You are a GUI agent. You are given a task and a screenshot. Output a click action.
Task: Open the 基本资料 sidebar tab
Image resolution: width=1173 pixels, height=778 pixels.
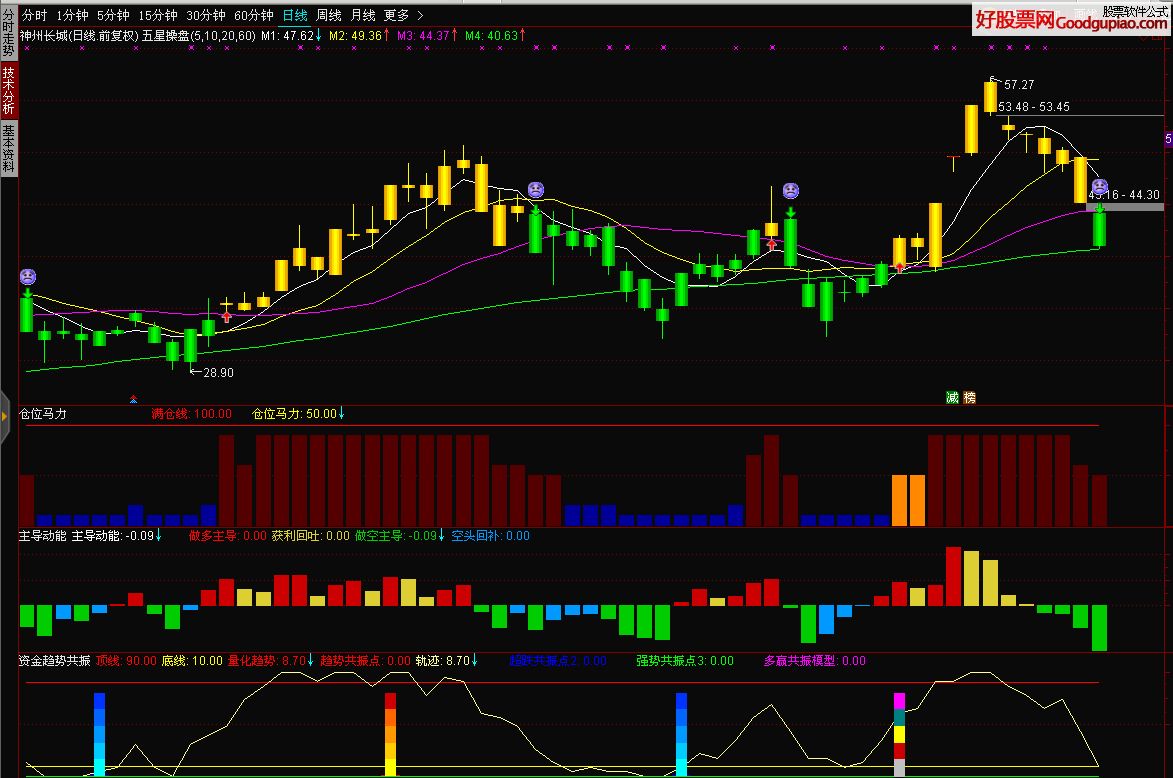[x=8, y=149]
